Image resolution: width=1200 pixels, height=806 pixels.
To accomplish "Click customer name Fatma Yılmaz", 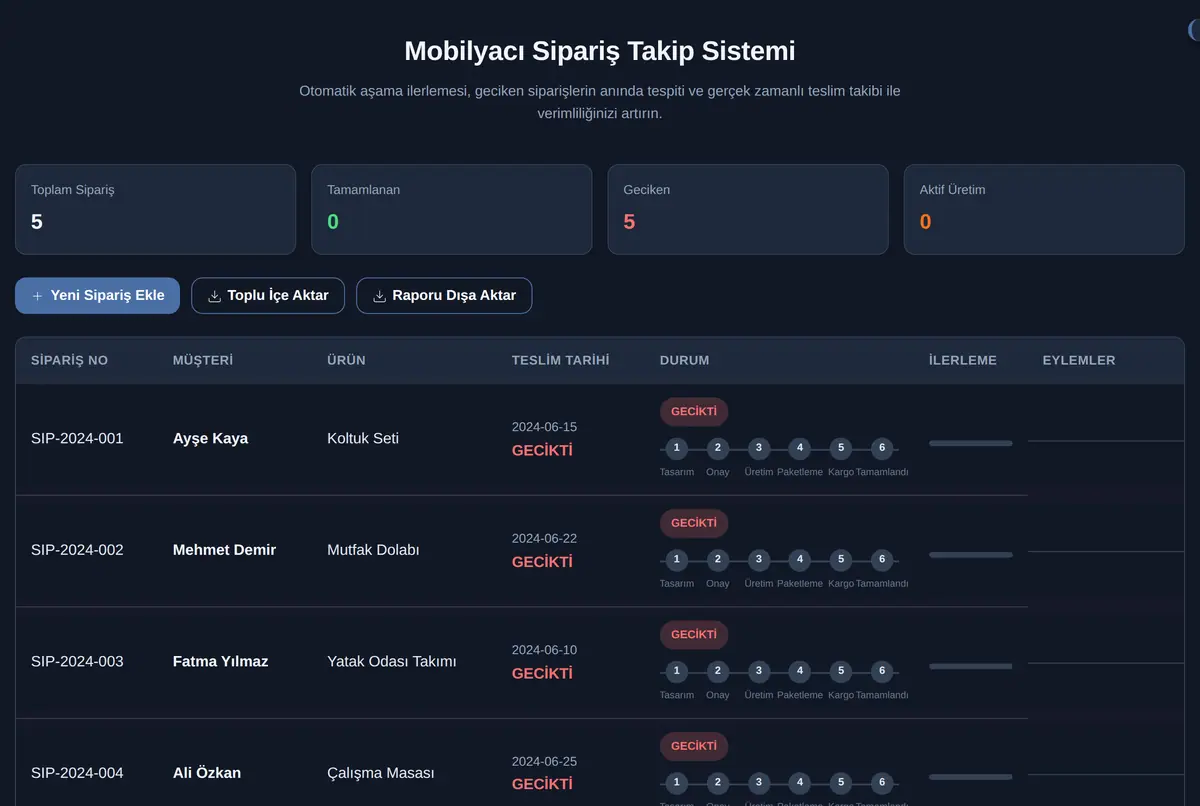I will click(220, 661).
